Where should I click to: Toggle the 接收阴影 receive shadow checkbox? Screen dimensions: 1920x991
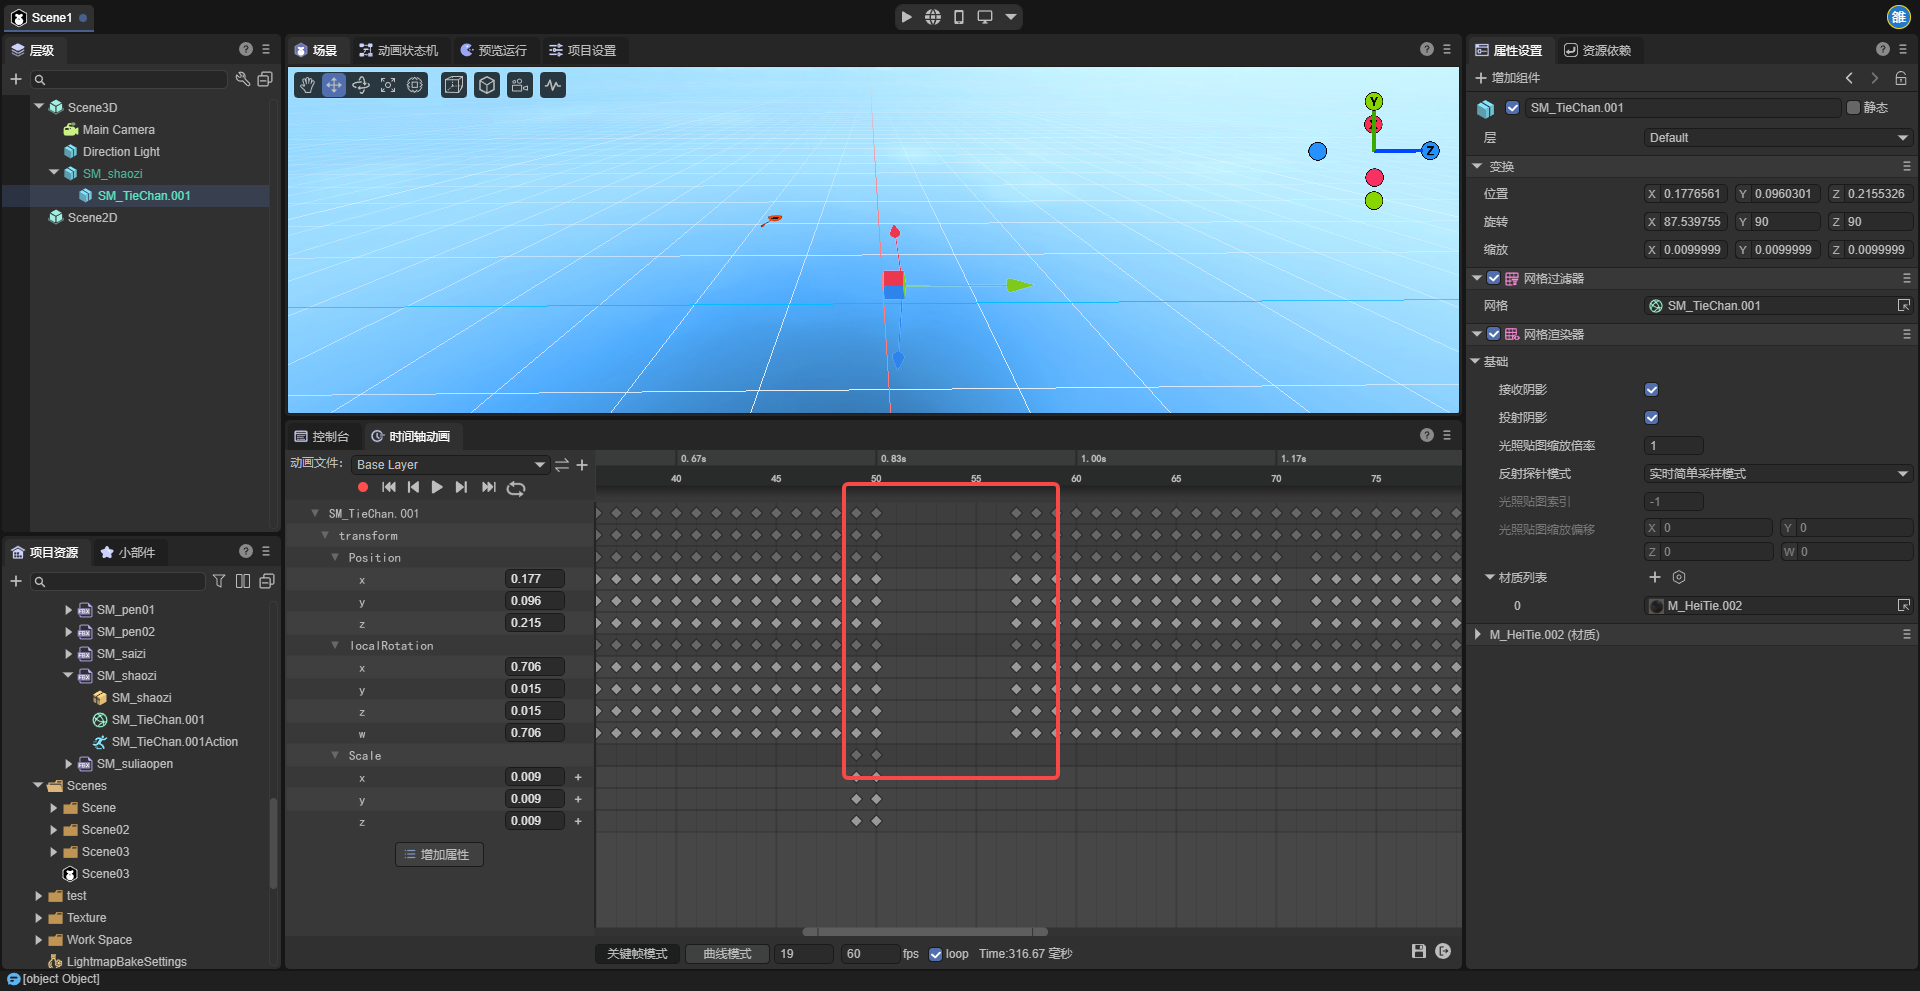pyautogui.click(x=1651, y=390)
